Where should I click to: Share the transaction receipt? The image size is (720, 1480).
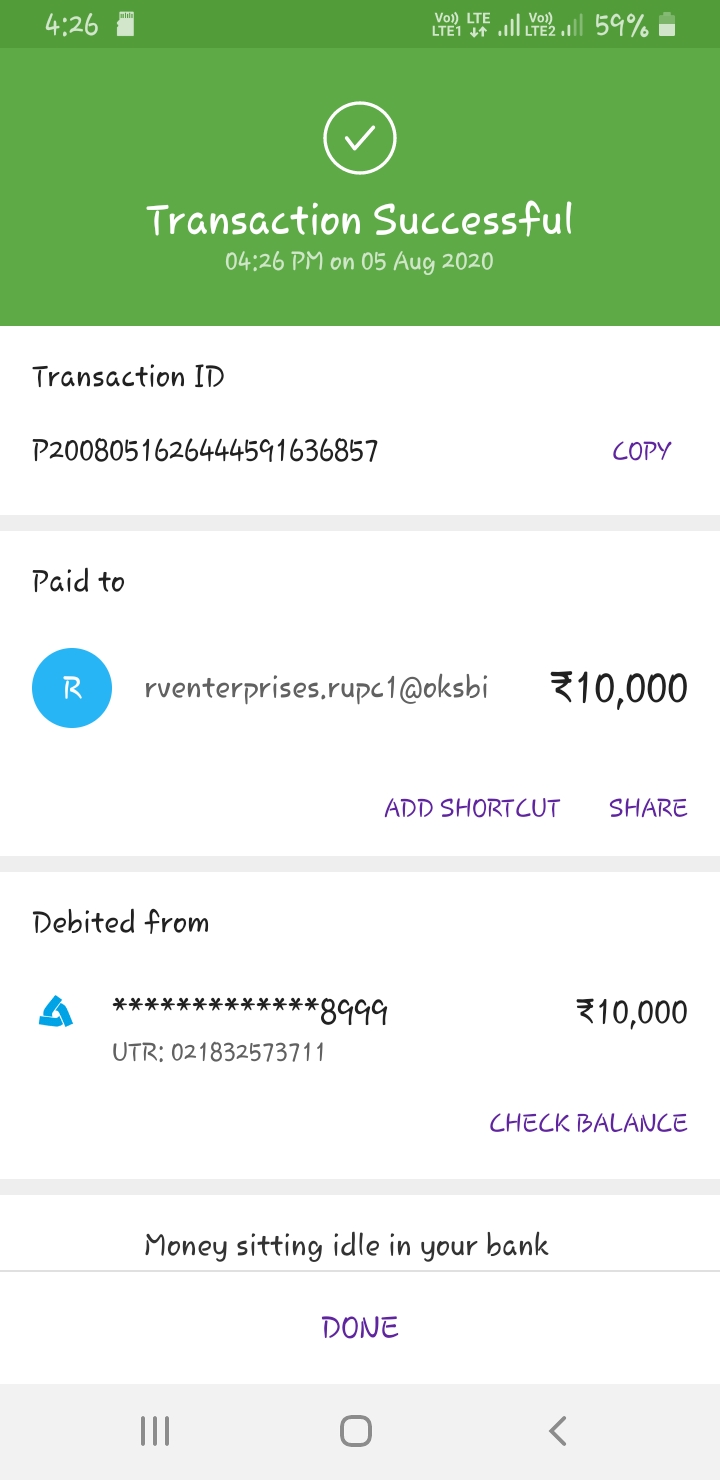[x=648, y=808]
